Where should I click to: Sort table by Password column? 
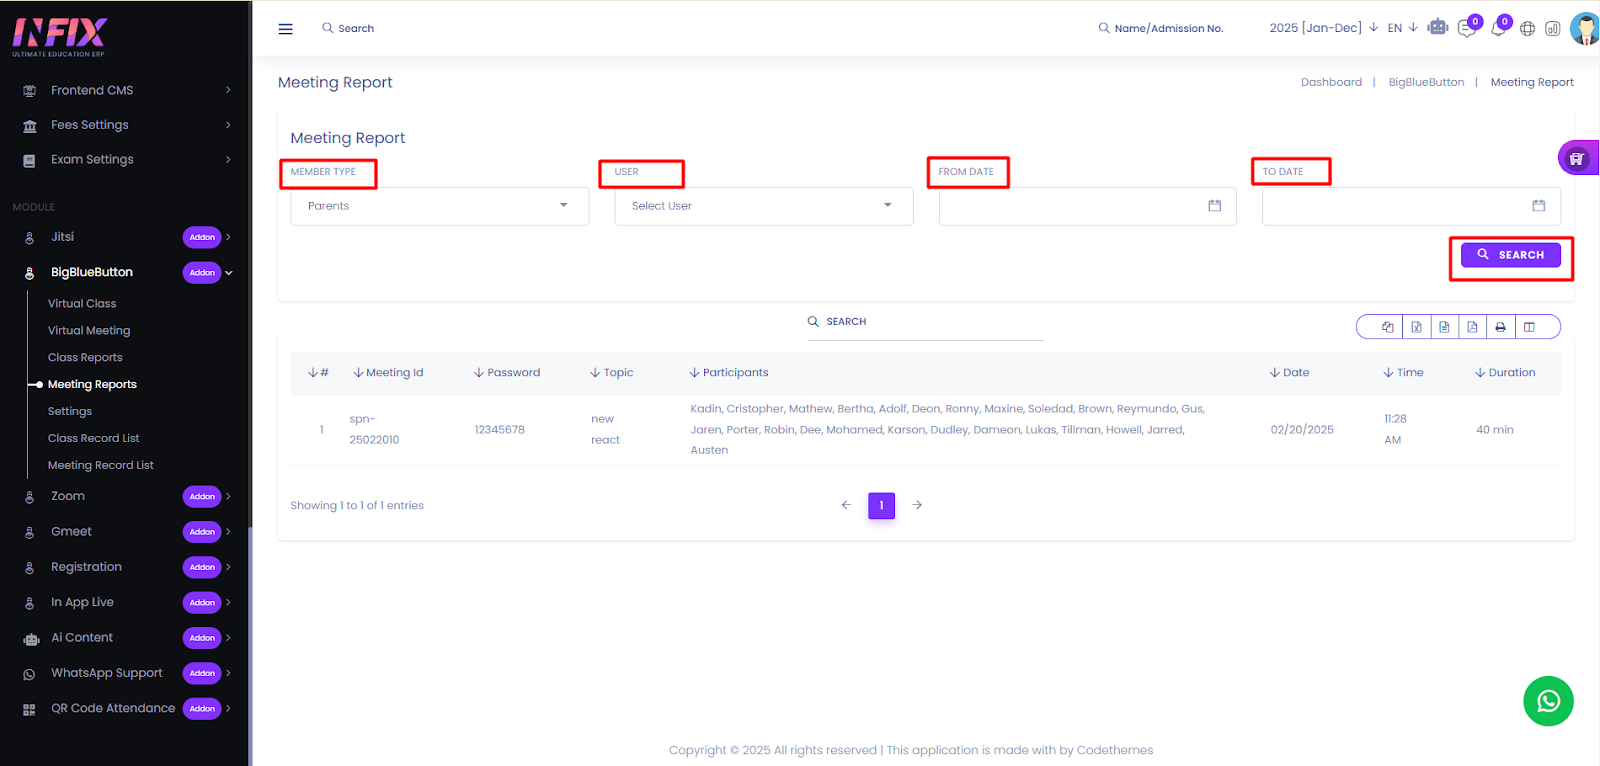click(507, 372)
